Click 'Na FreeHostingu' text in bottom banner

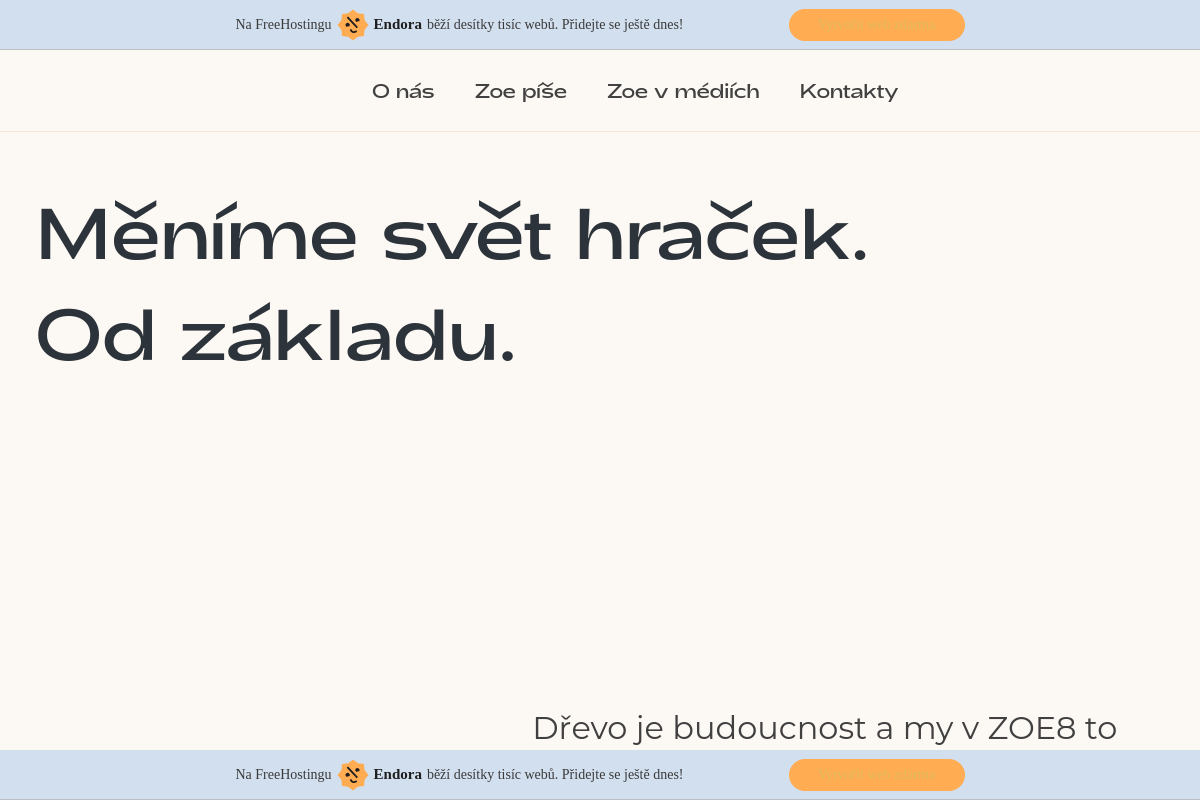[x=283, y=775]
